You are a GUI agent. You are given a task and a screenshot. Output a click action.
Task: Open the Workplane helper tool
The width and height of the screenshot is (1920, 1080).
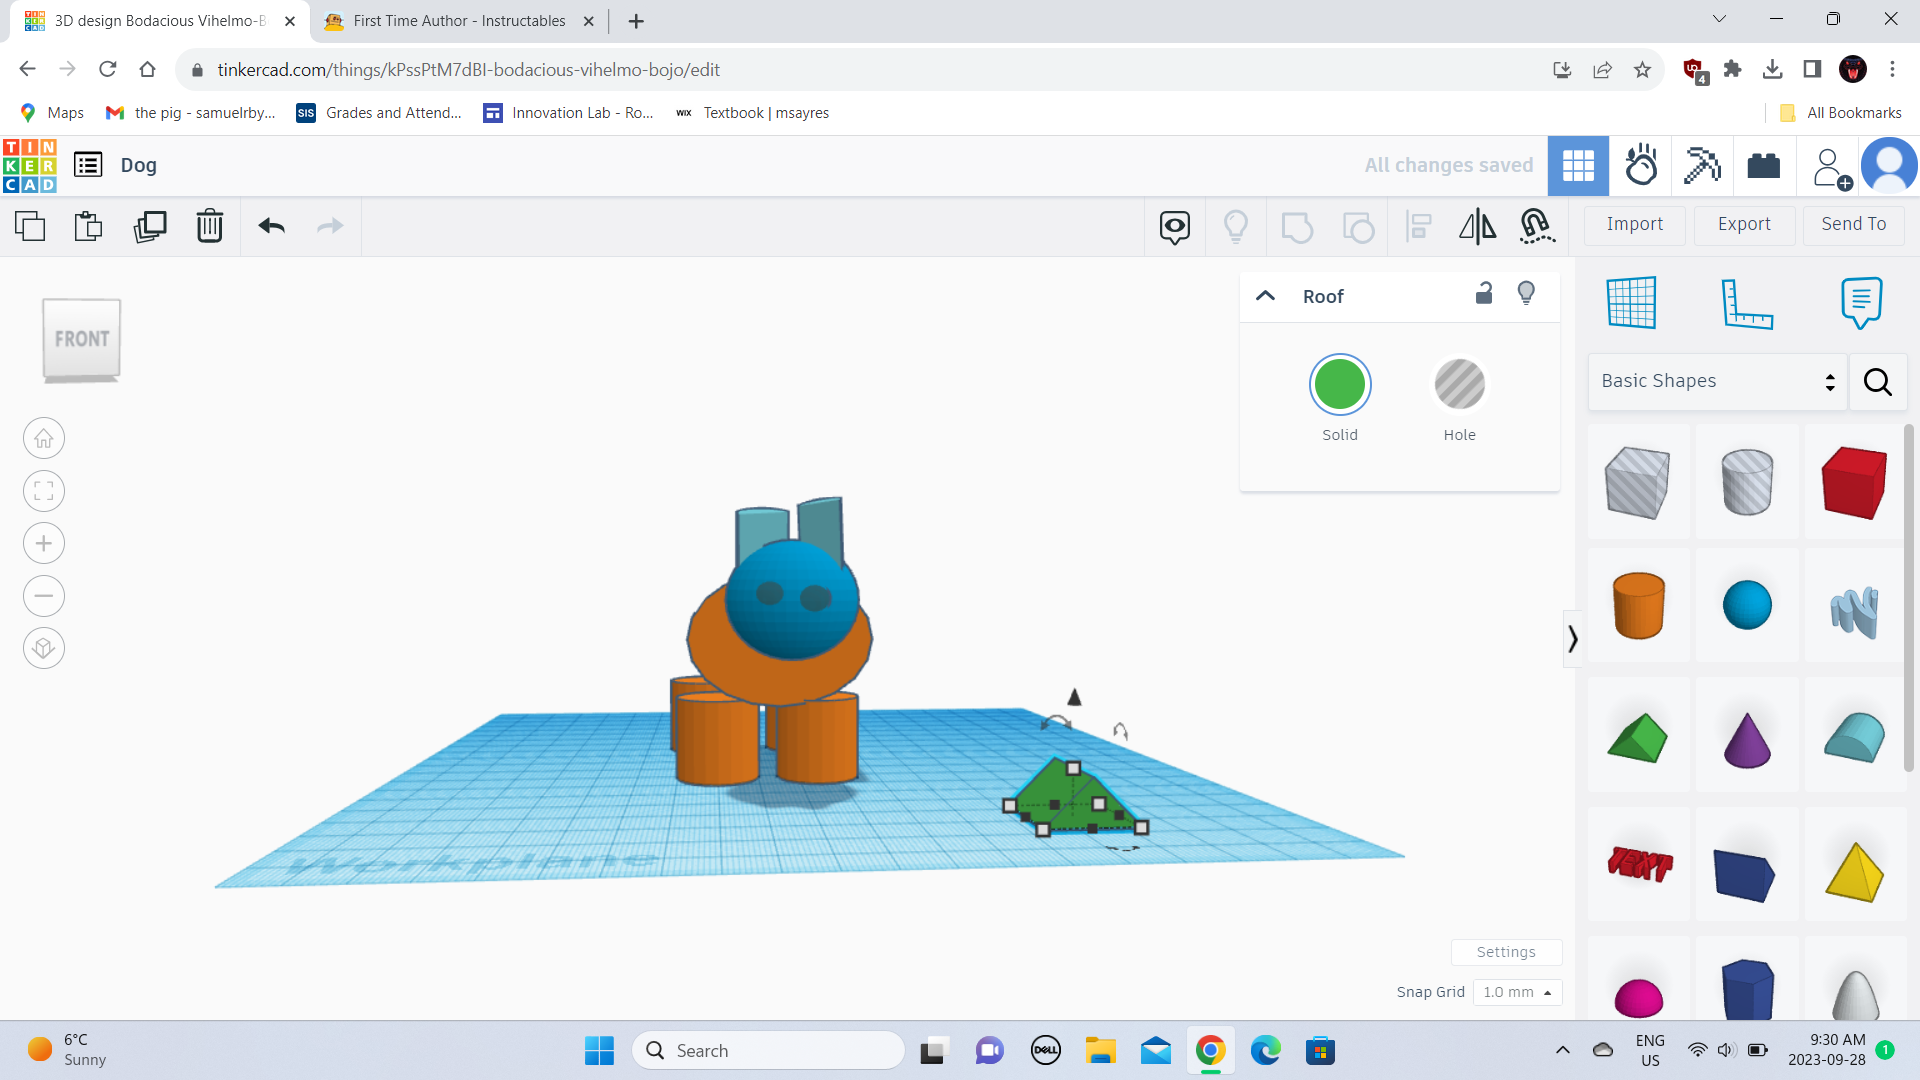pyautogui.click(x=1633, y=303)
